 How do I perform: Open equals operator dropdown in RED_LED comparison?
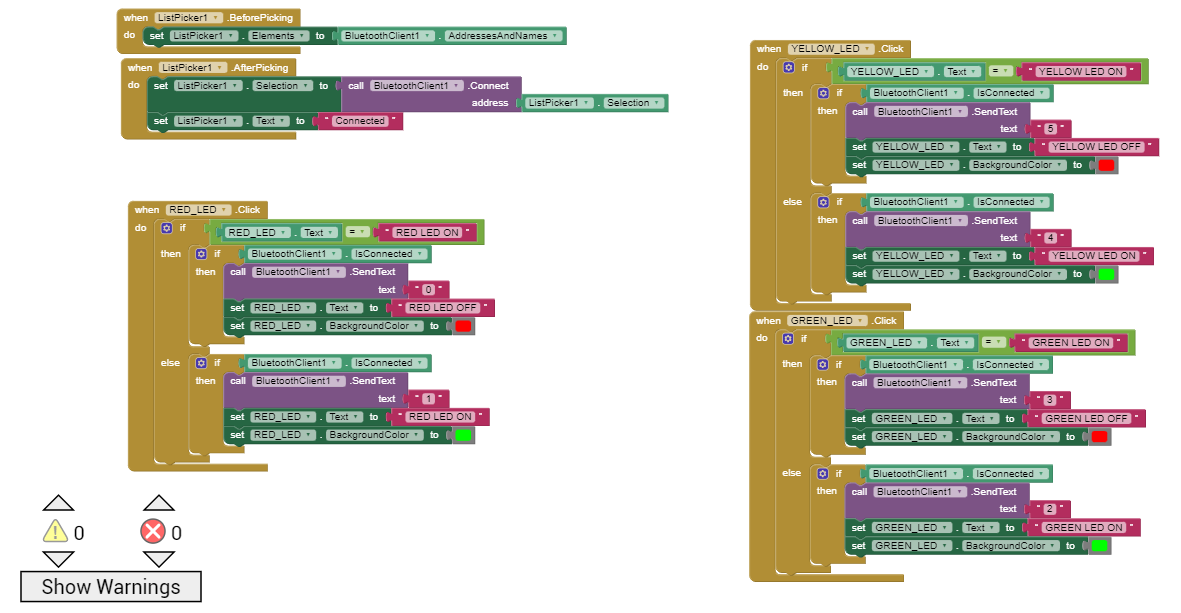[x=357, y=233]
